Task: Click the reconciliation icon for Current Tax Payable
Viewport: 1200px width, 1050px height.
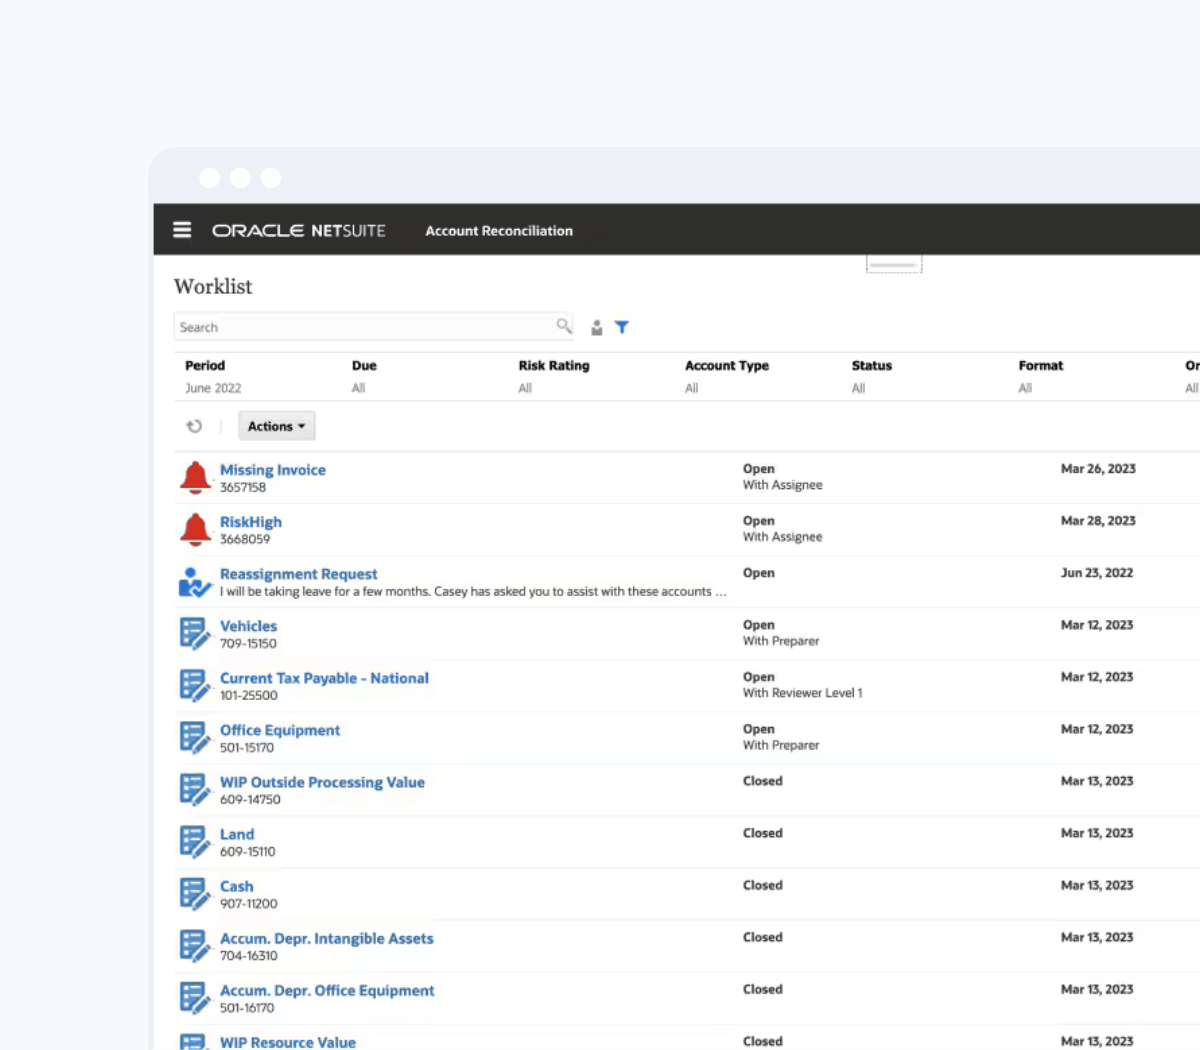Action: 195,686
